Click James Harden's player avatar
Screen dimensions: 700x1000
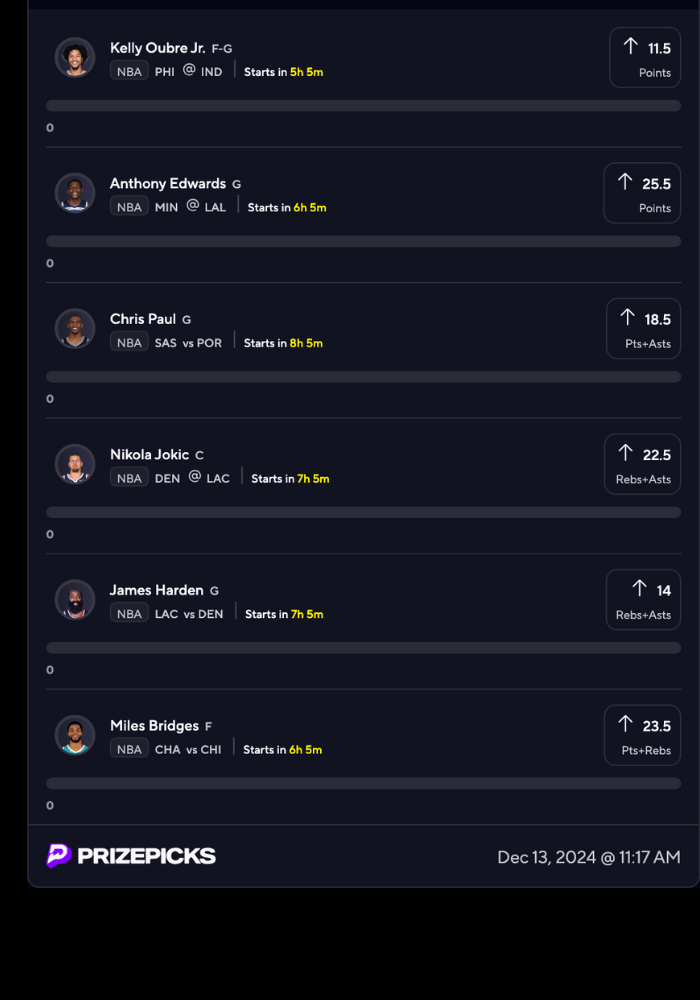[75, 600]
